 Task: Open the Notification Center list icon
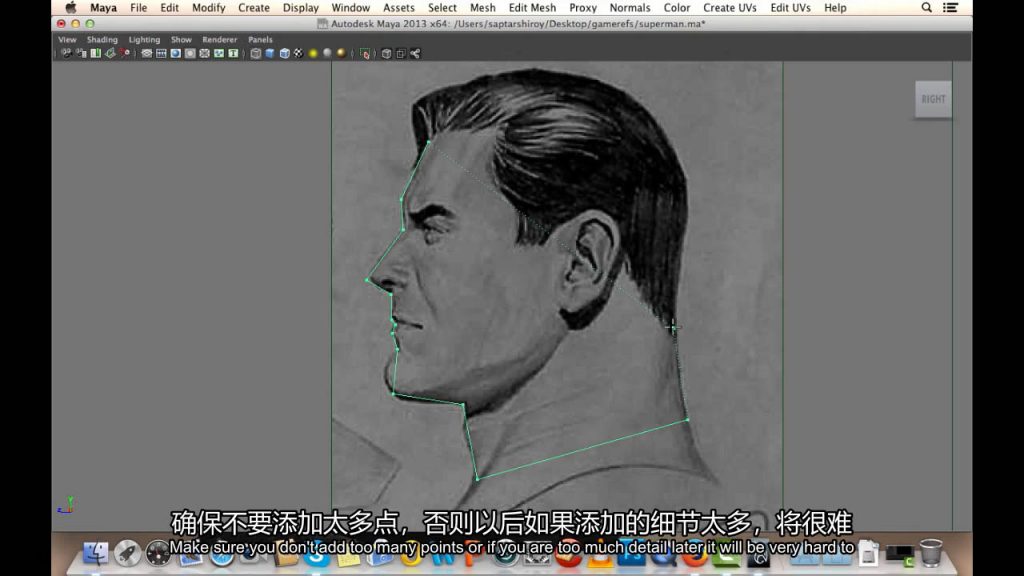tap(950, 8)
